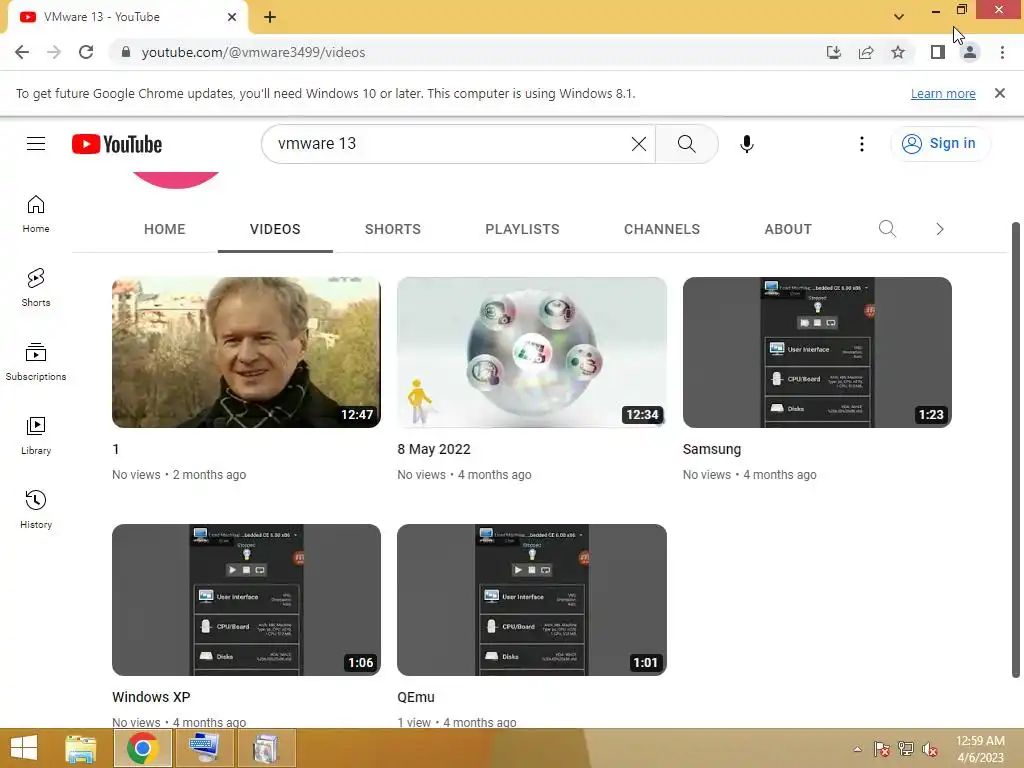
Task: Open the "QEmu" video title
Action: tap(416, 697)
